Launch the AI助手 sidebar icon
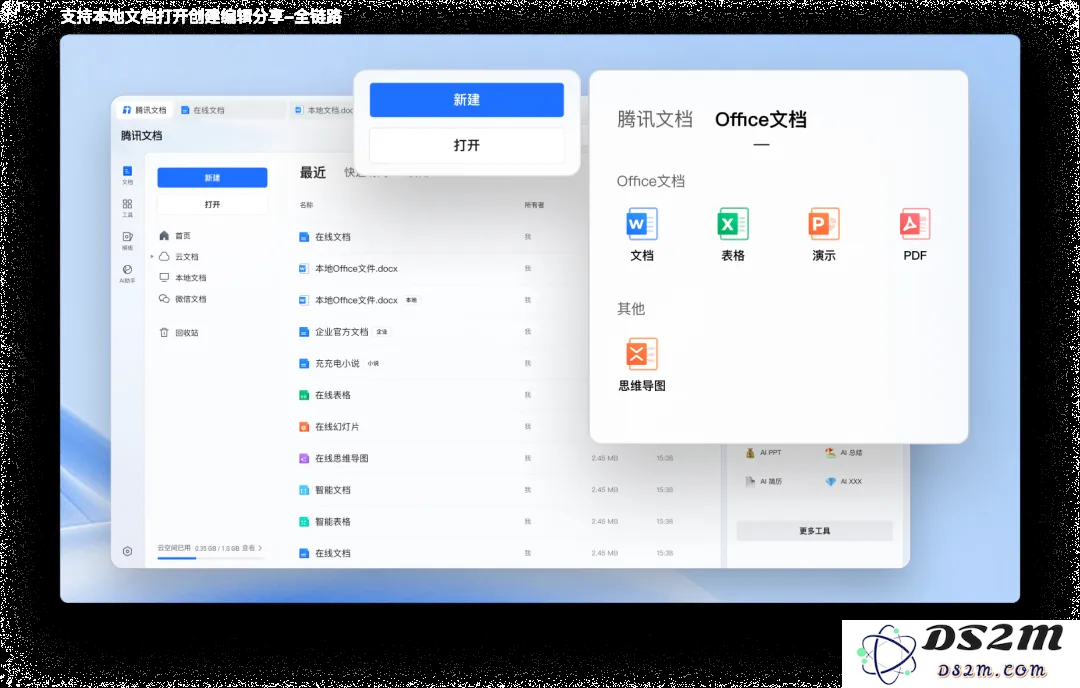The image size is (1080, 688). point(127,273)
